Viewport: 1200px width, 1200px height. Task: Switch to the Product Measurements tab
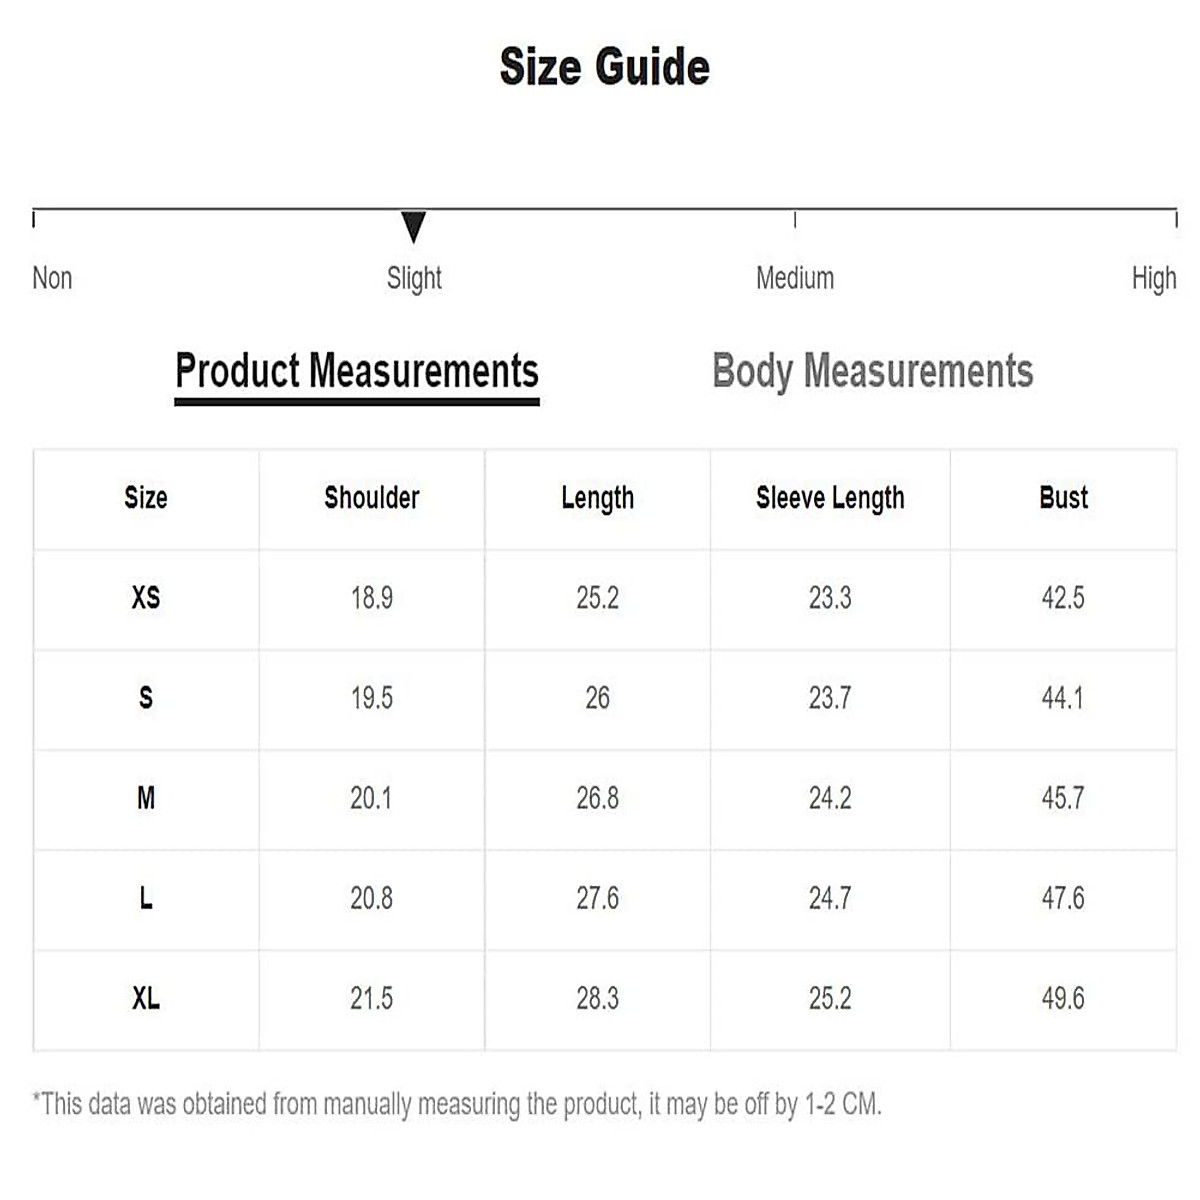(x=357, y=371)
